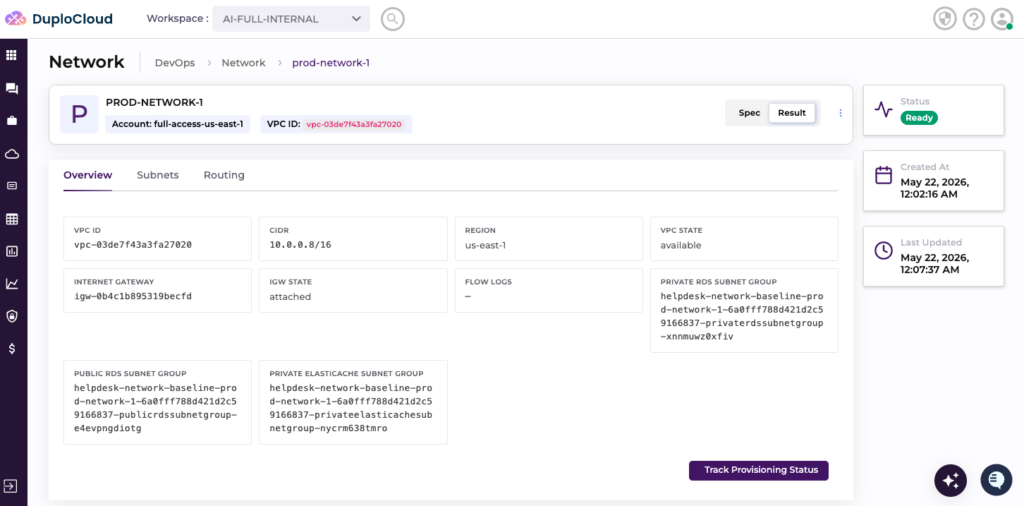This screenshot has height=506, width=1024.
Task: Open the chat support bubble button
Action: 996,481
